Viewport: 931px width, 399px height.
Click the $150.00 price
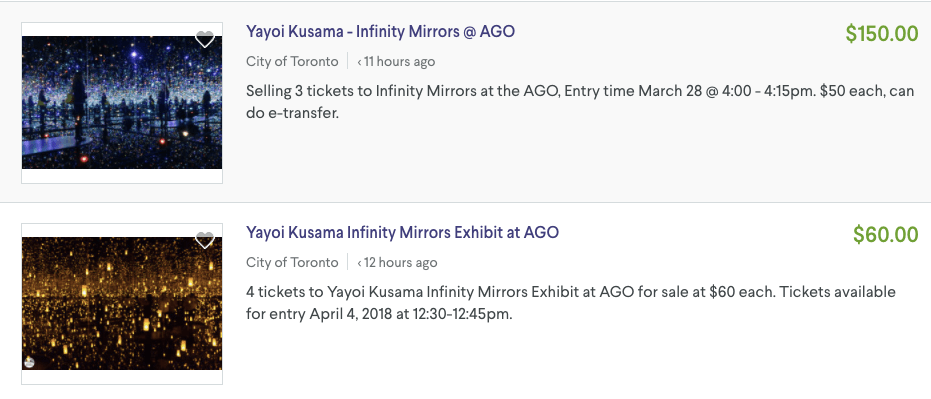(882, 34)
